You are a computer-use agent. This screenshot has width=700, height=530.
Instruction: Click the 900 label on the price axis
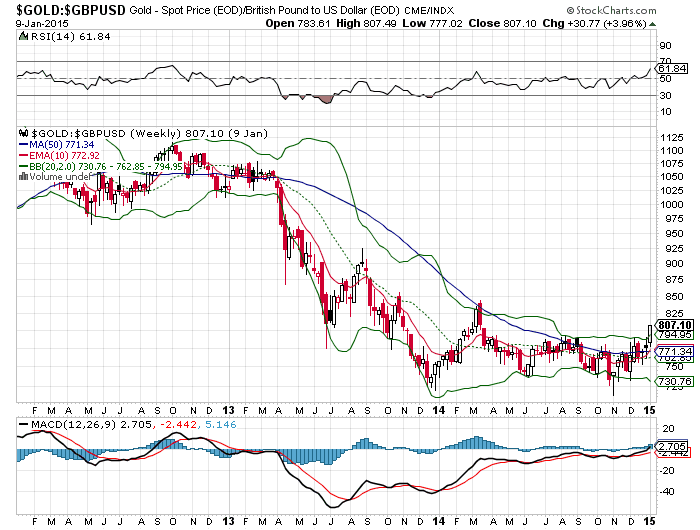click(x=674, y=263)
